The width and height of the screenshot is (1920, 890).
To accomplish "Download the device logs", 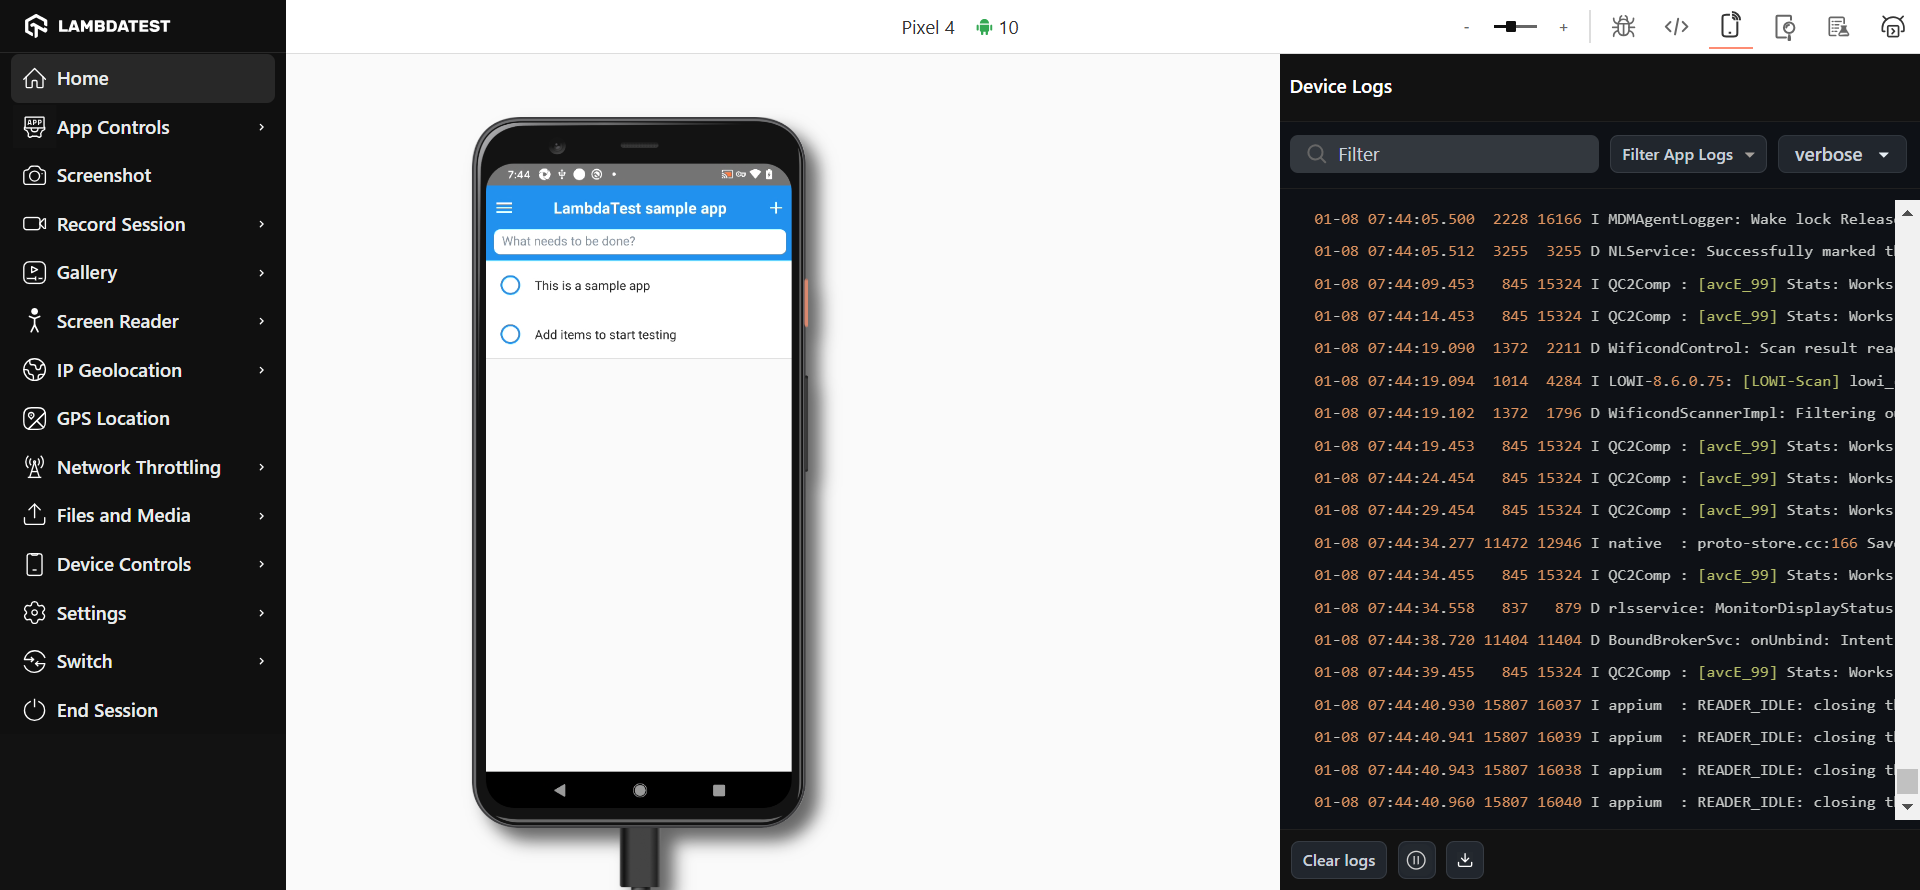I will [x=1465, y=860].
